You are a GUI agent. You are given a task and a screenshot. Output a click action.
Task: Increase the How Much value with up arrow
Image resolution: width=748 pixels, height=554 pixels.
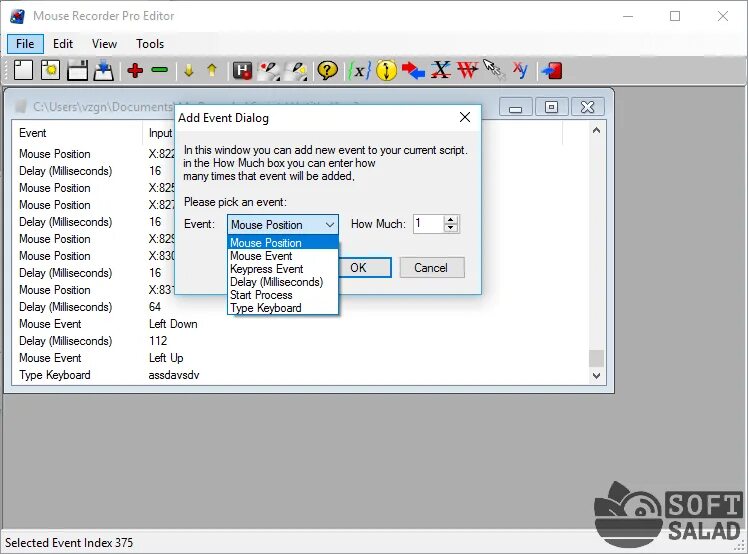pyautogui.click(x=450, y=220)
